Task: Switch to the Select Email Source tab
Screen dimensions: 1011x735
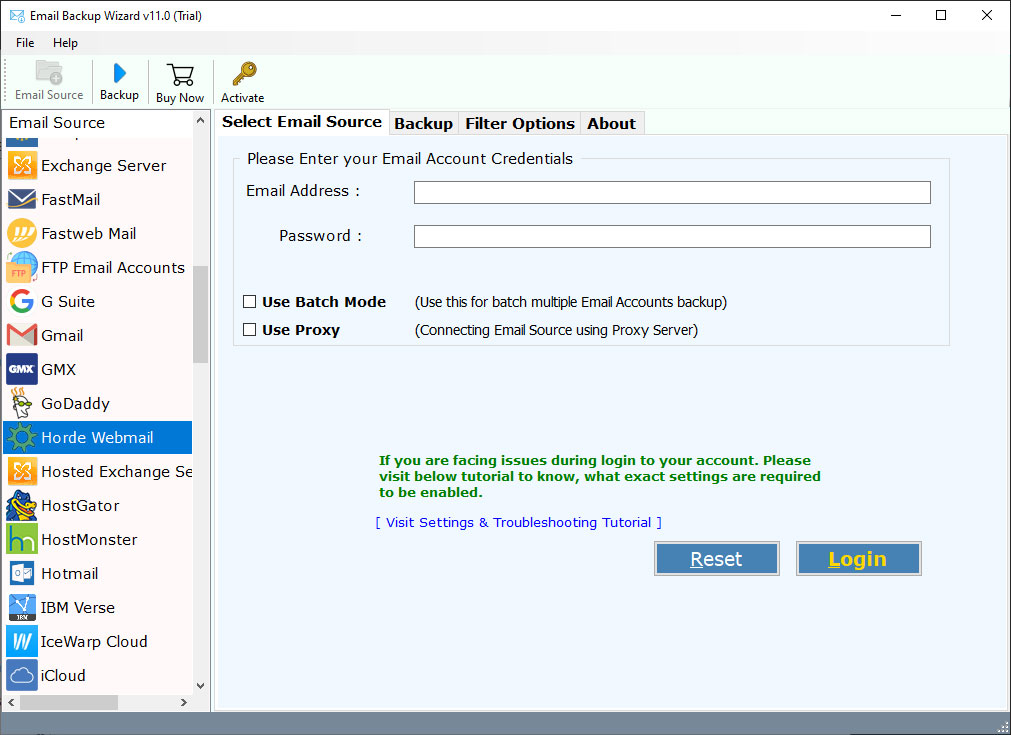Action: 302,122
